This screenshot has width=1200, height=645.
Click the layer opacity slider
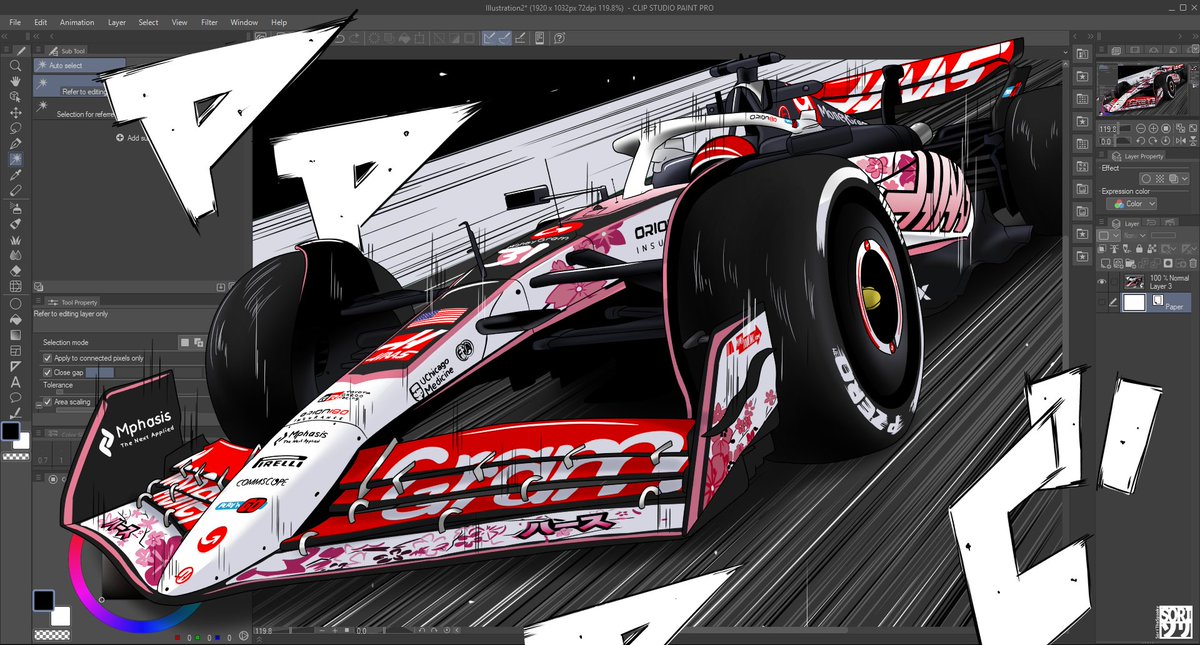[1162, 236]
